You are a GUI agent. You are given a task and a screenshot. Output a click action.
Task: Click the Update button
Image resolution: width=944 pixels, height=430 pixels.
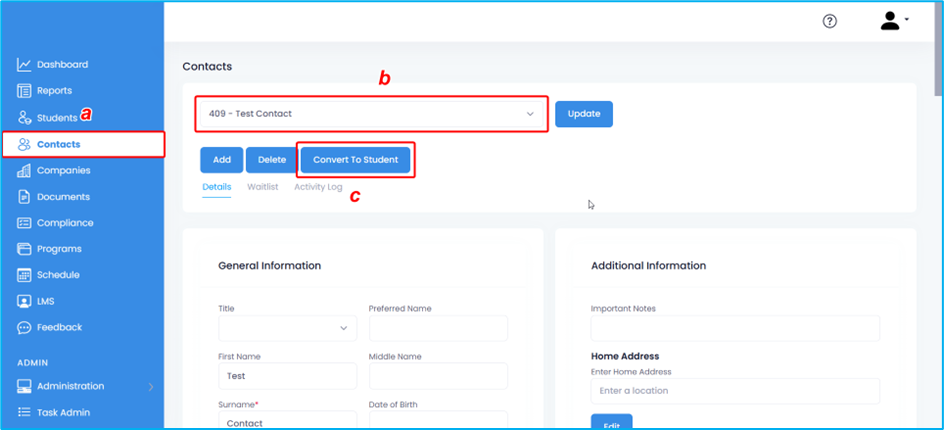click(x=583, y=114)
